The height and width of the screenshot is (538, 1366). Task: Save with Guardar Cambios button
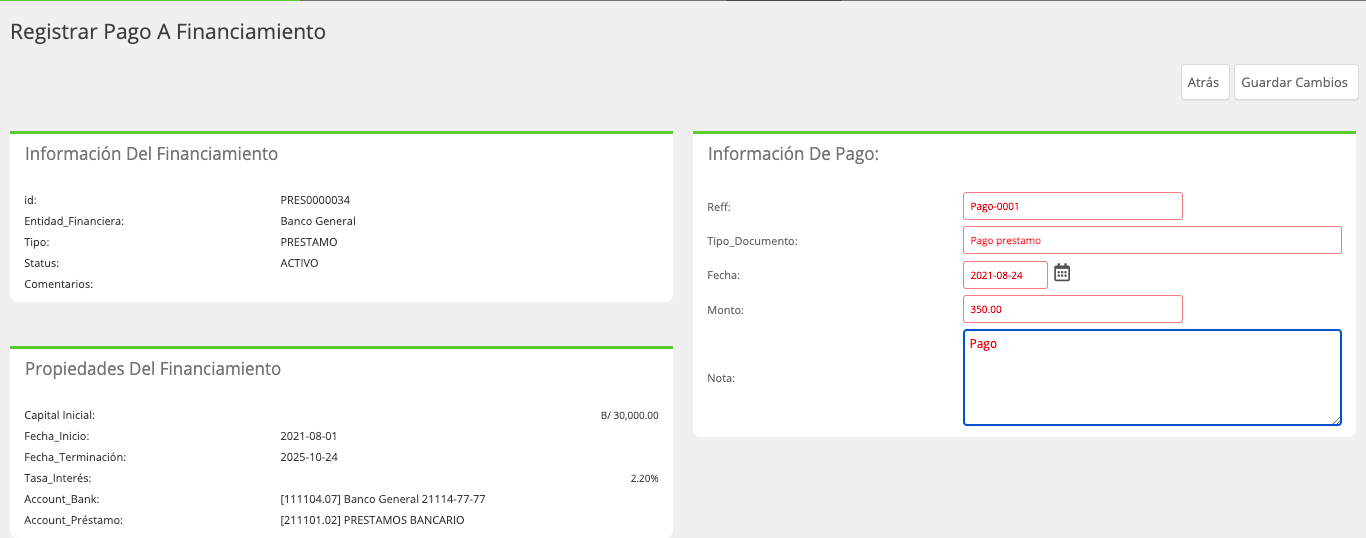(x=1295, y=82)
